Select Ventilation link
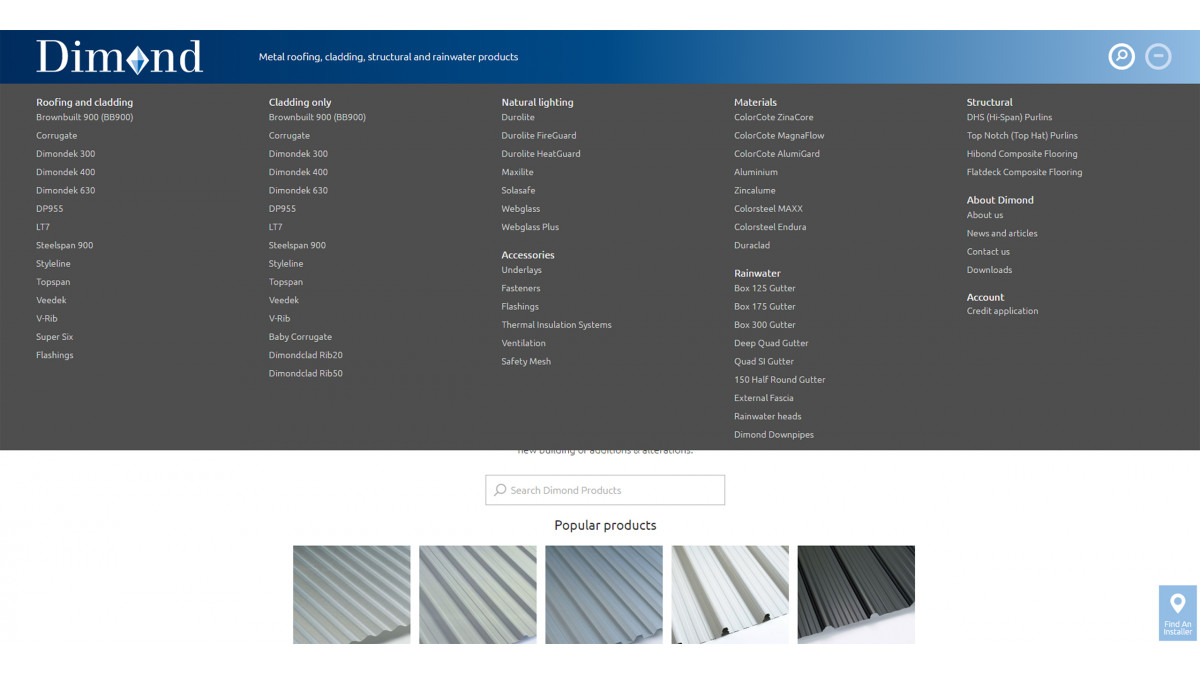 click(524, 343)
